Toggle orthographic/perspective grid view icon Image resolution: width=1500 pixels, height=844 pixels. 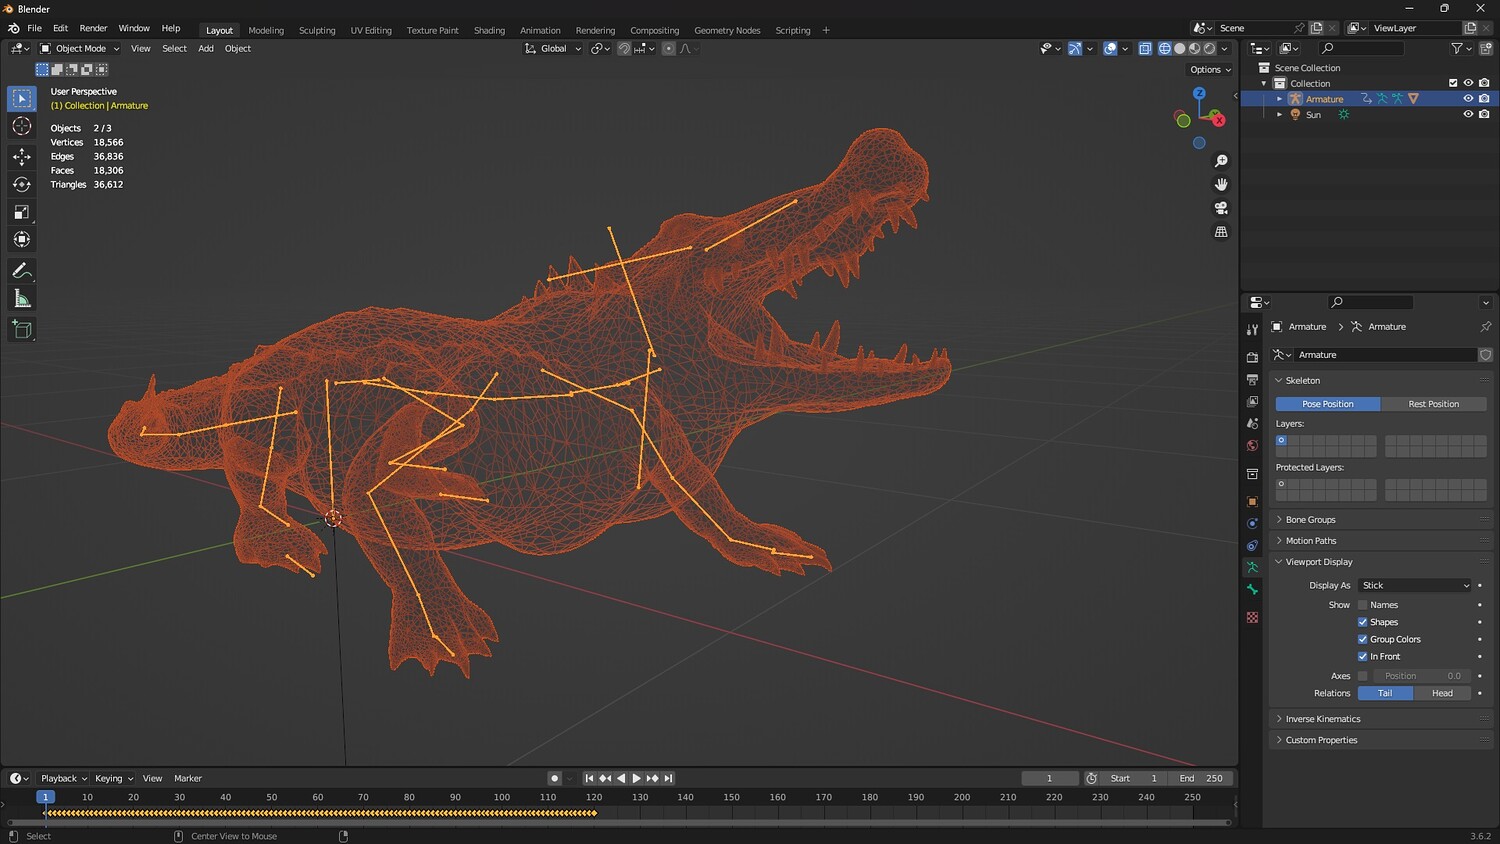(1221, 232)
